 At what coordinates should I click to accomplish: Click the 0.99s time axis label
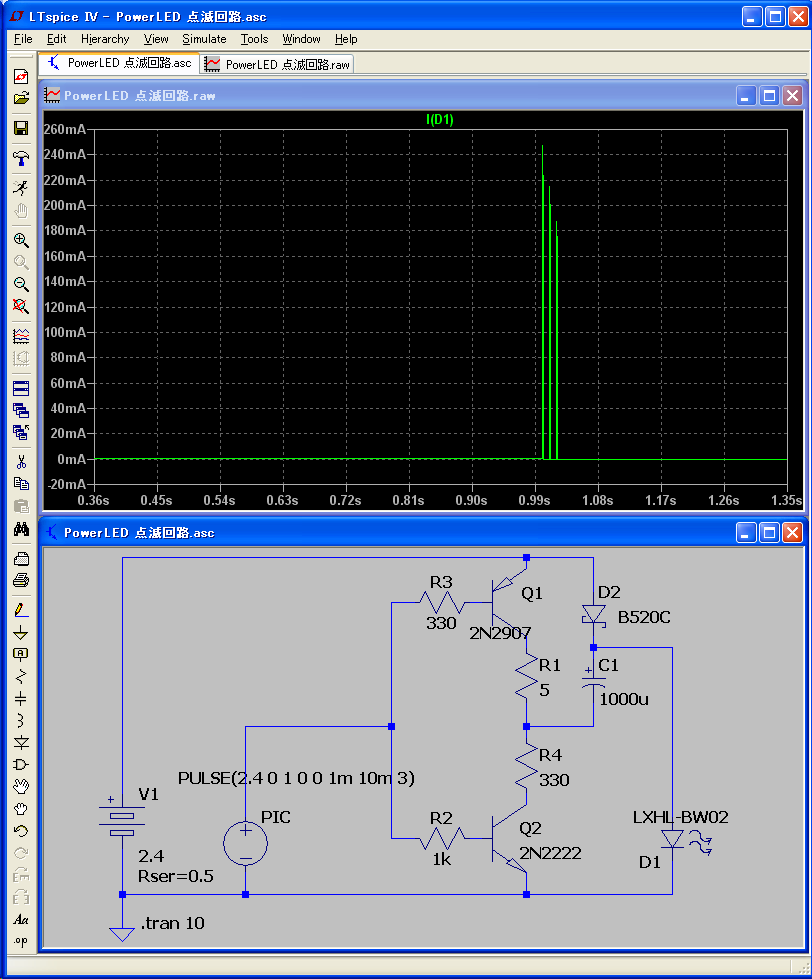click(534, 500)
